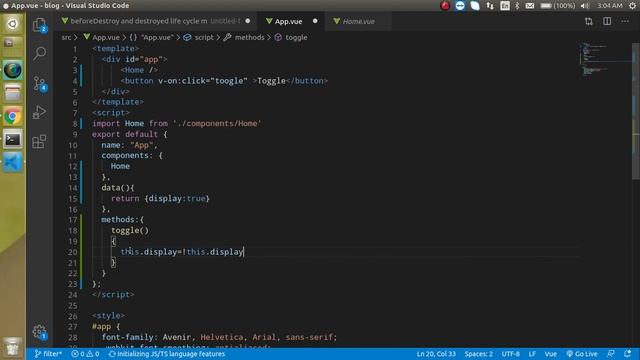Screen dimensions: 640x360
Task: Click App.vue file breadcrumb
Action: pyautogui.click(x=102, y=38)
